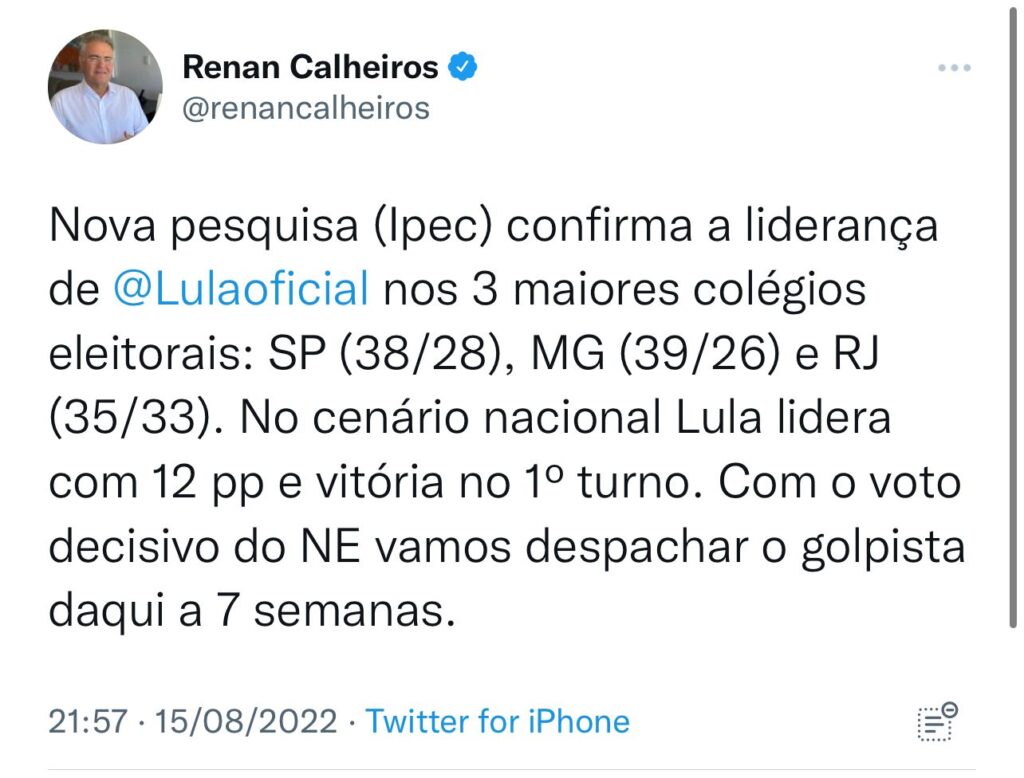Open Renan Calheiros profile picture

pyautogui.click(x=104, y=86)
